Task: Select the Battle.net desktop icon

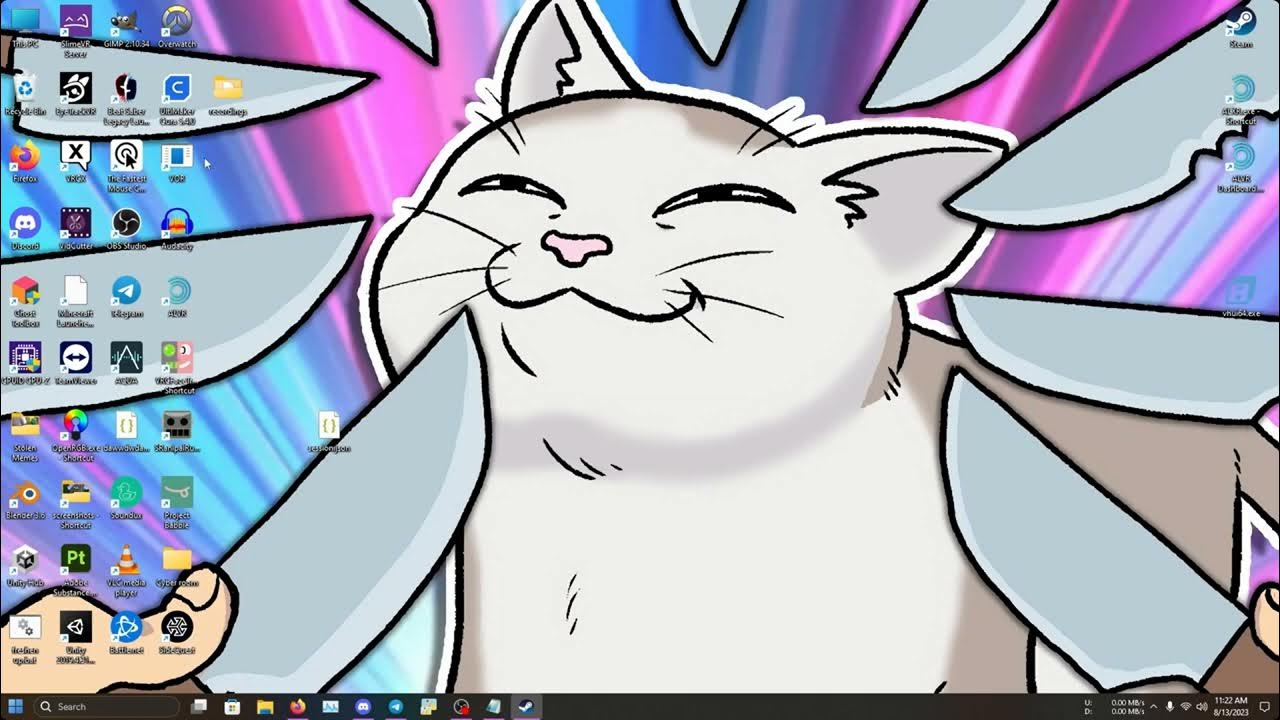Action: click(x=126, y=632)
